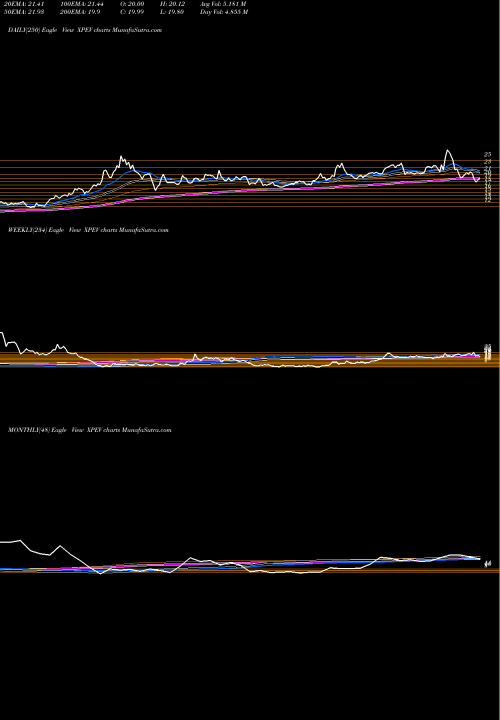This screenshot has width=500, height=720.
Task: Click the 50EMA: 21.98 value
Action: coord(22,12)
